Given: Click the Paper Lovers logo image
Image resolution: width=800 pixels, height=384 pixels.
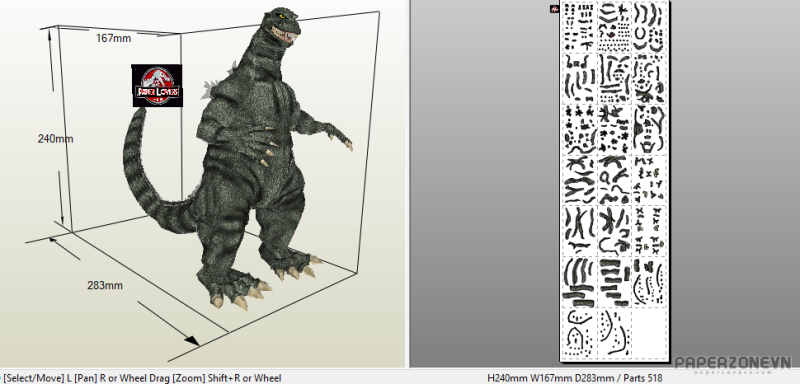Looking at the screenshot, I should click(157, 85).
